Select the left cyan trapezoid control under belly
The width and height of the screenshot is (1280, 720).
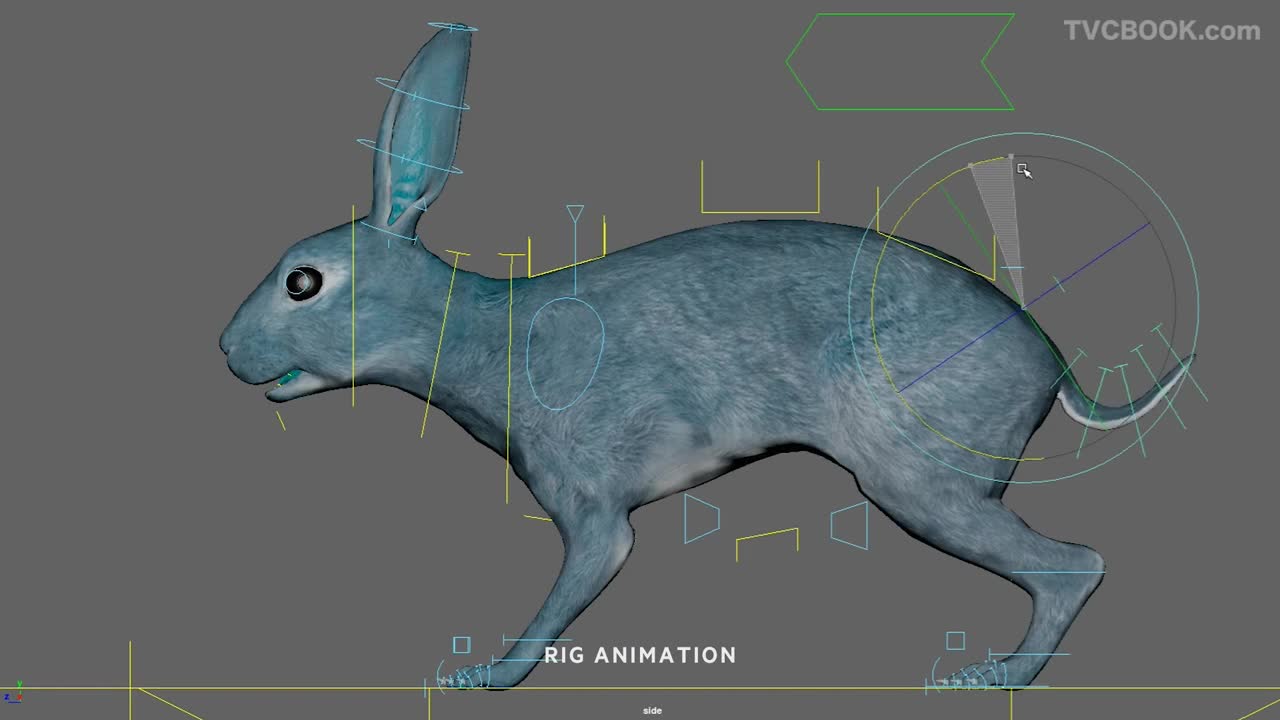click(x=702, y=518)
